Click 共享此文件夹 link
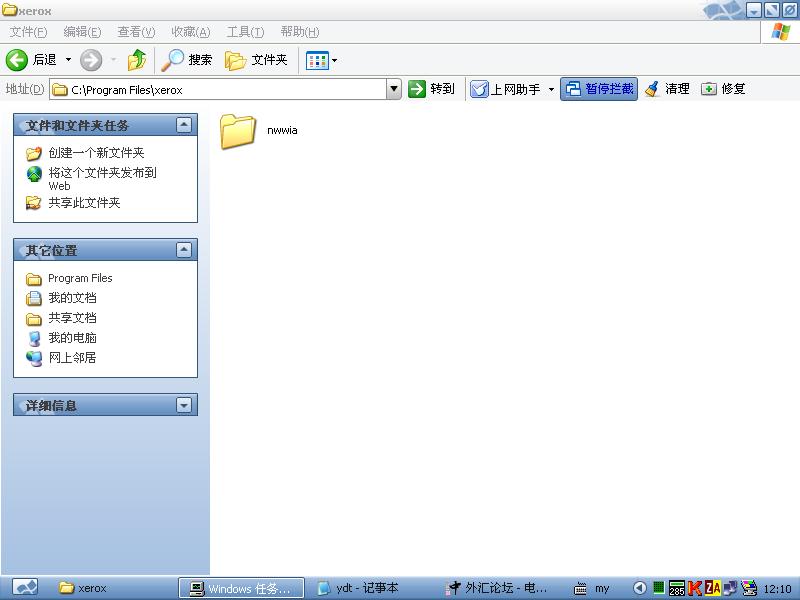 (84, 203)
